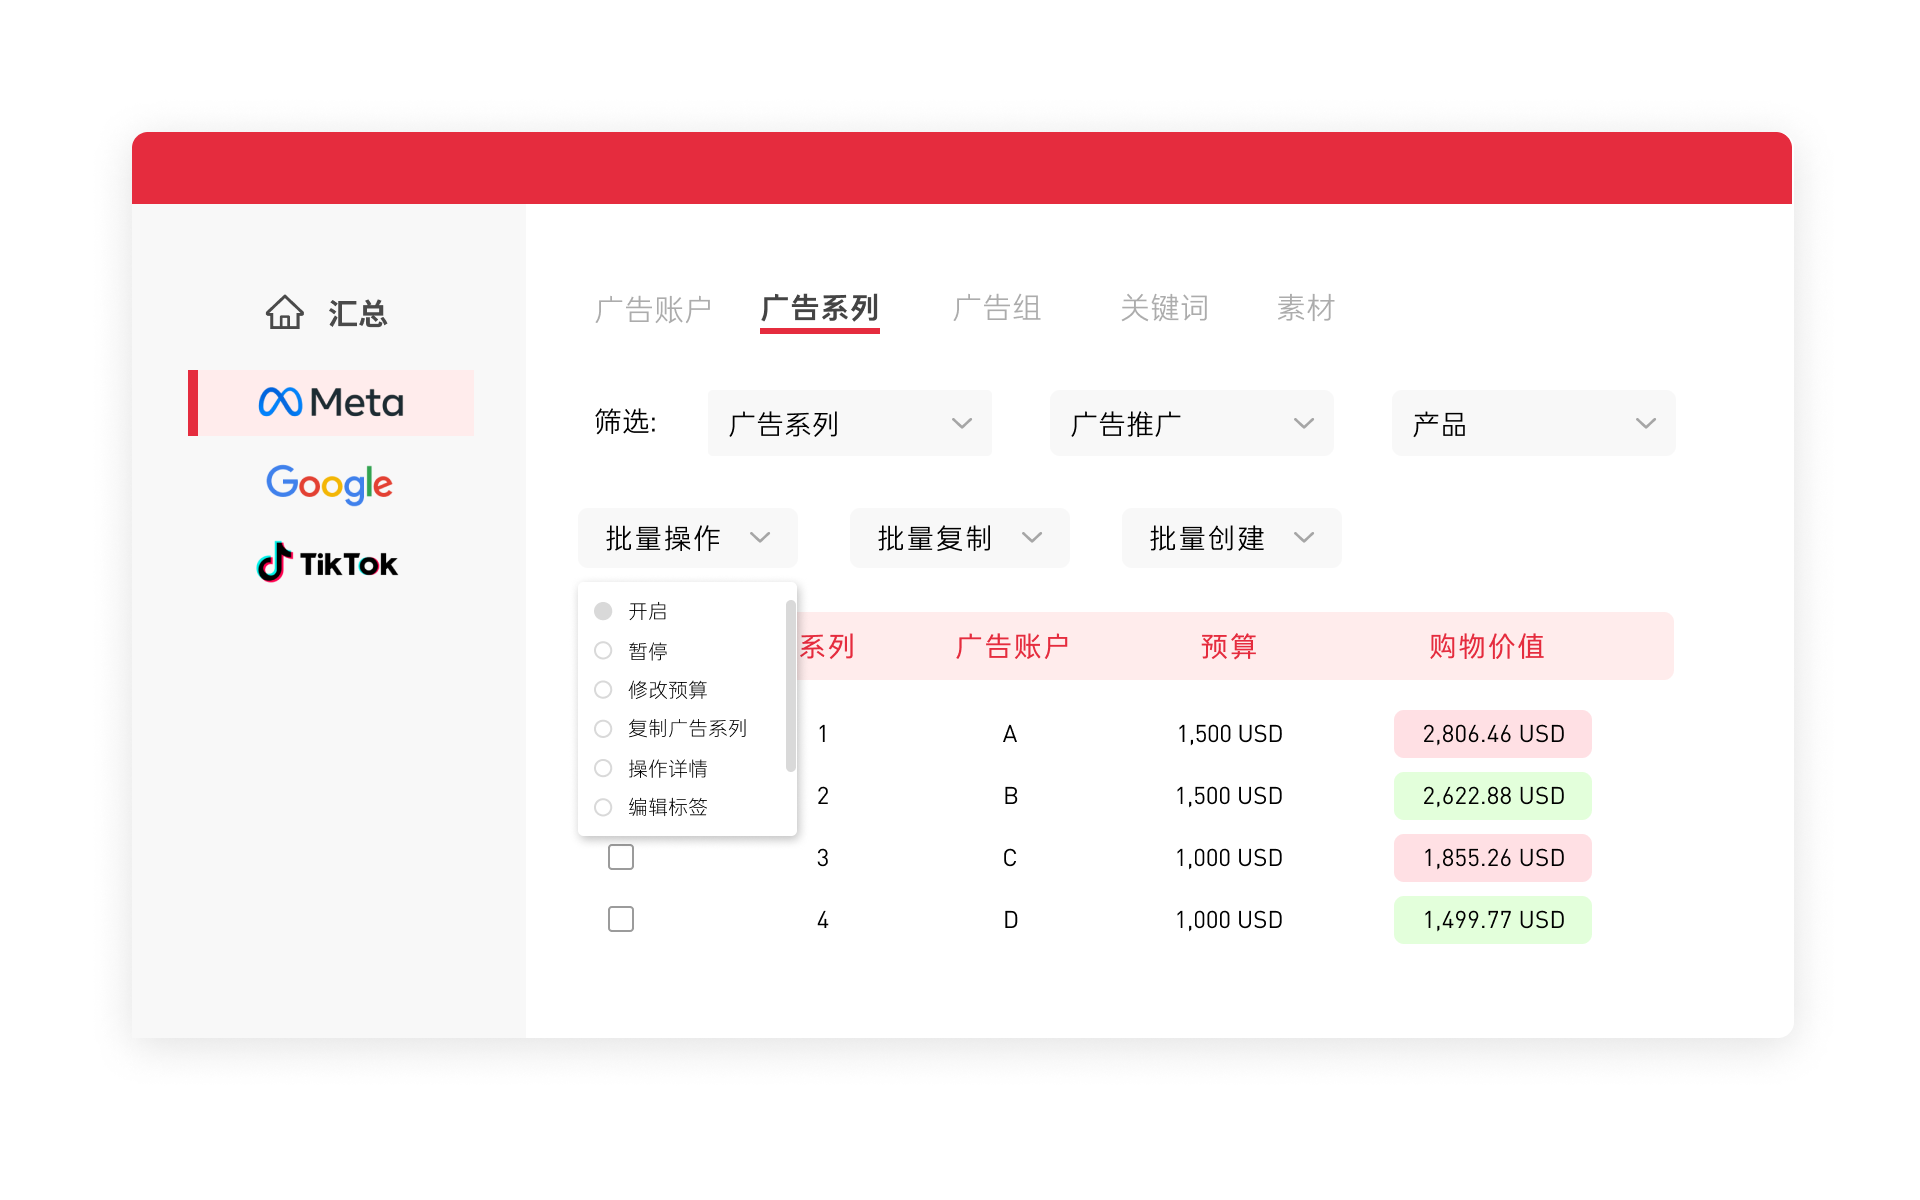Check the checkbox for row 3
Viewport: 1920px width, 1200px height.
coord(621,857)
